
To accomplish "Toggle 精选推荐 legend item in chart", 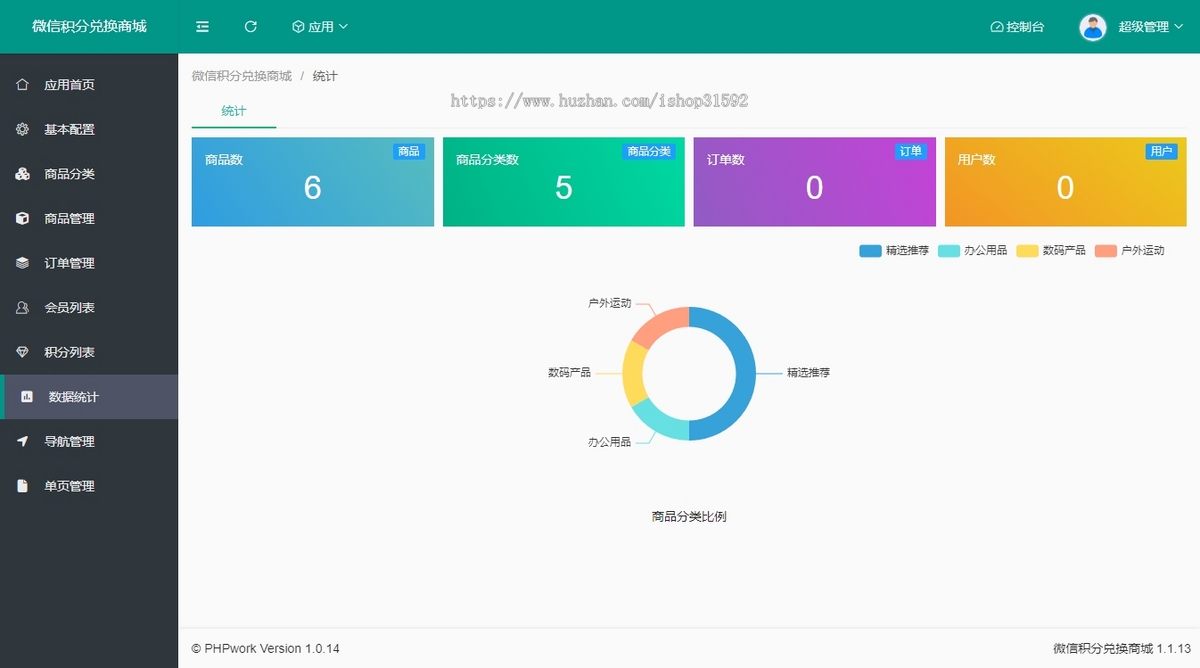I will point(894,251).
